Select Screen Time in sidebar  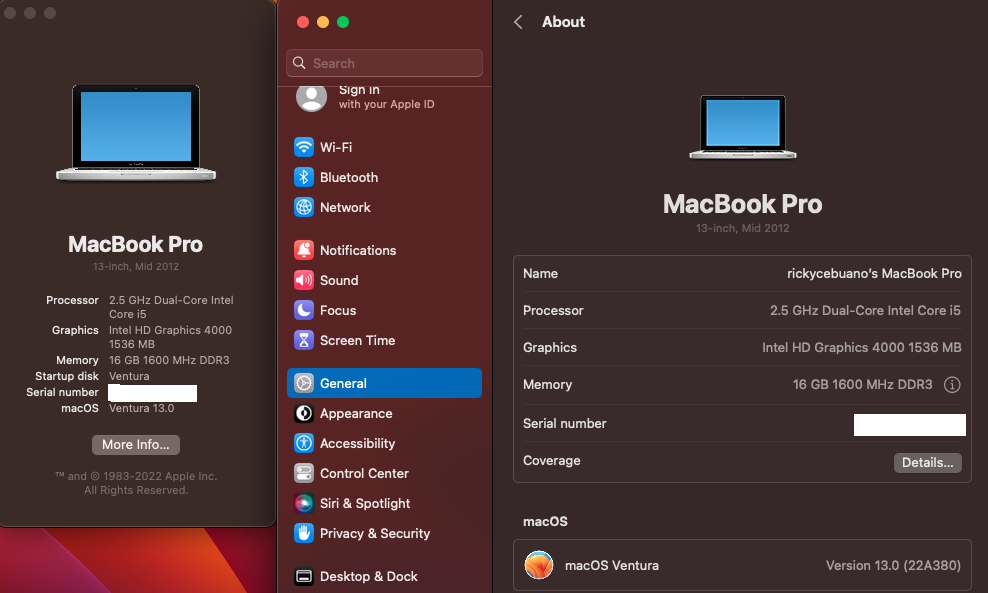(357, 340)
